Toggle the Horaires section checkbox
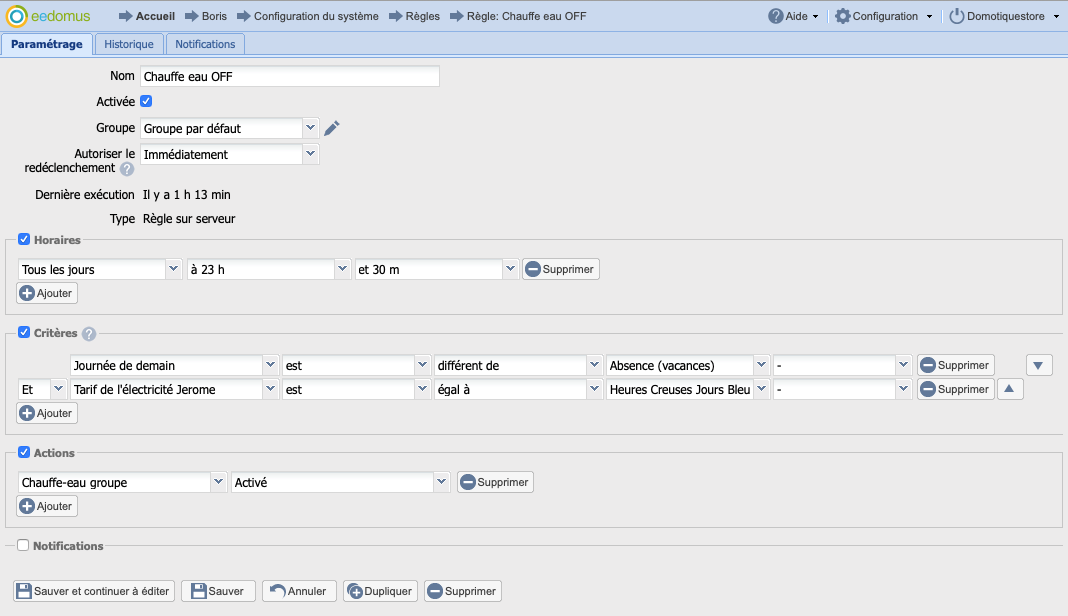 point(24,240)
